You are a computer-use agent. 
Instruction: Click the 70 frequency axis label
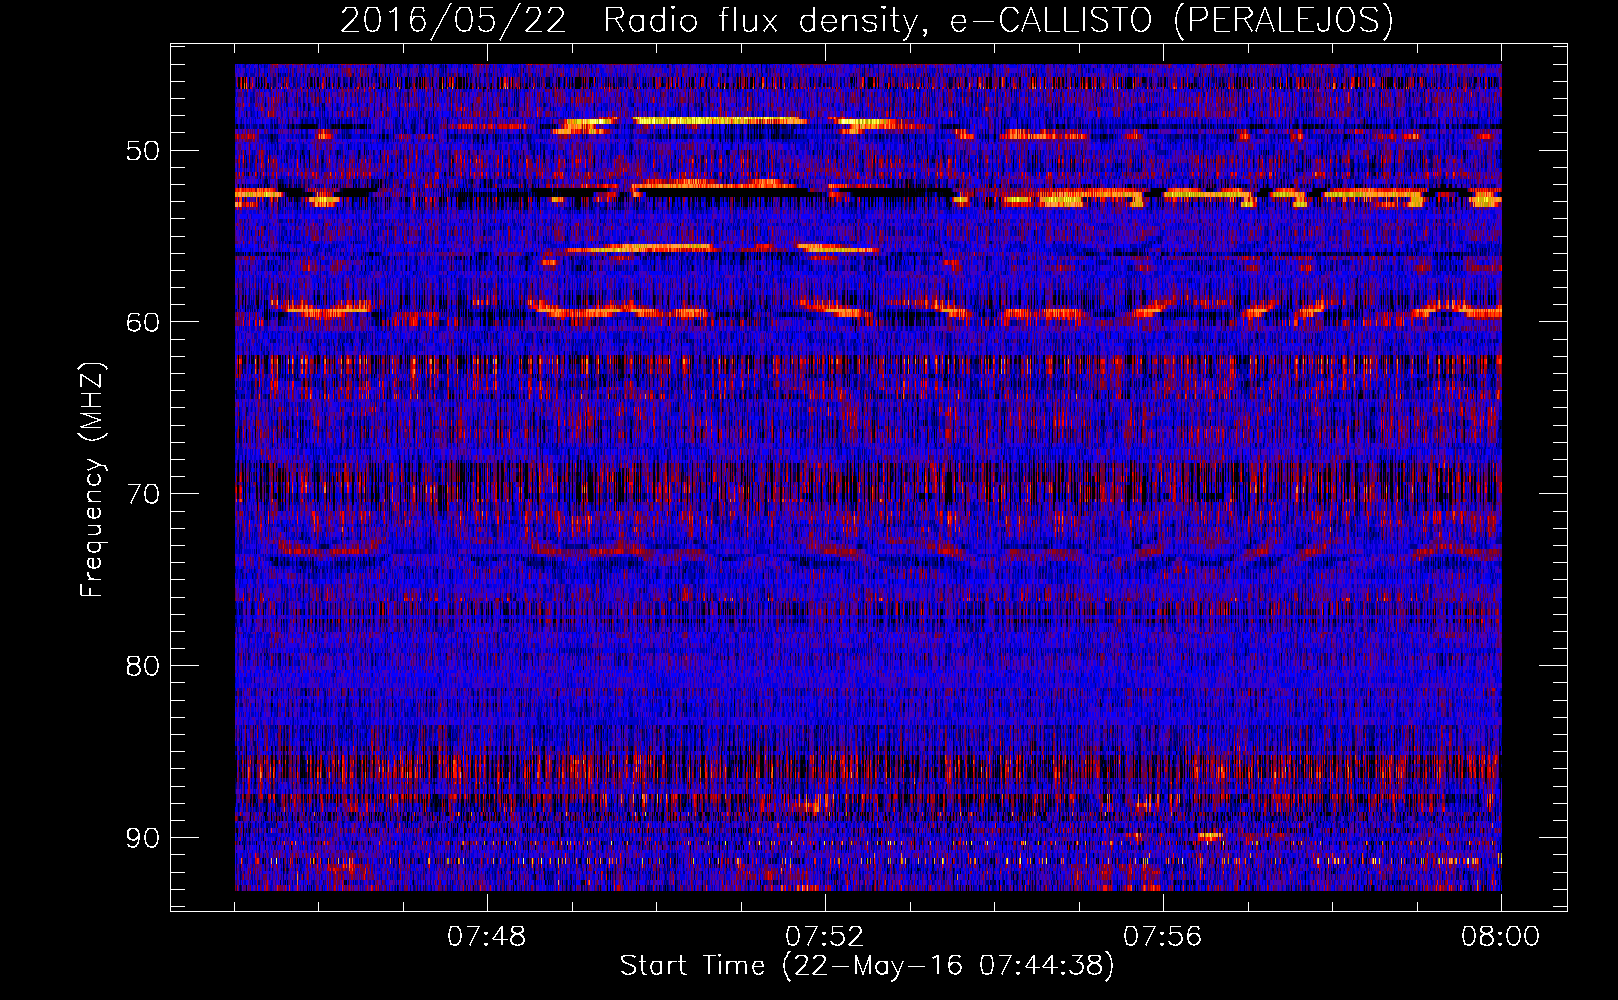coord(142,494)
